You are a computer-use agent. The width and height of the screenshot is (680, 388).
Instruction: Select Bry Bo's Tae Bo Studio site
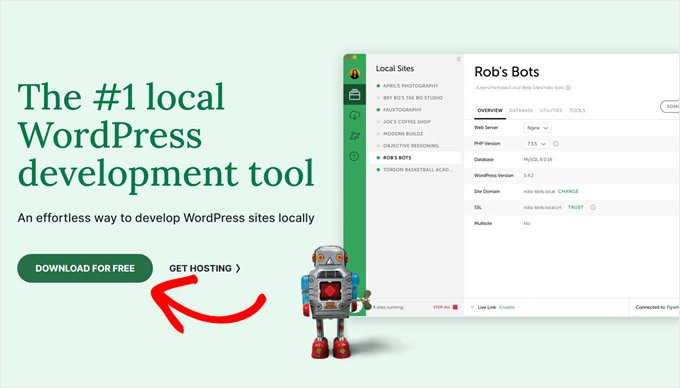pyautogui.click(x=413, y=98)
